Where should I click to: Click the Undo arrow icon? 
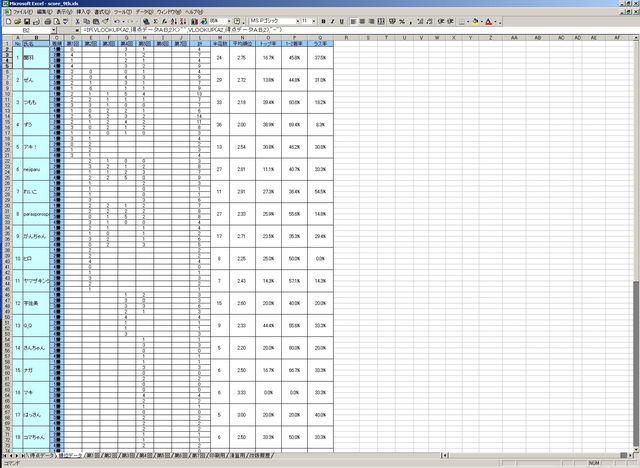[x=117, y=20]
